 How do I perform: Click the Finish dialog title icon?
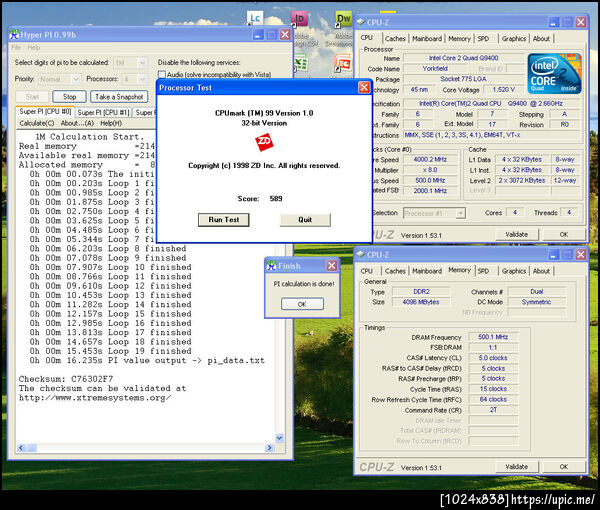[271, 266]
